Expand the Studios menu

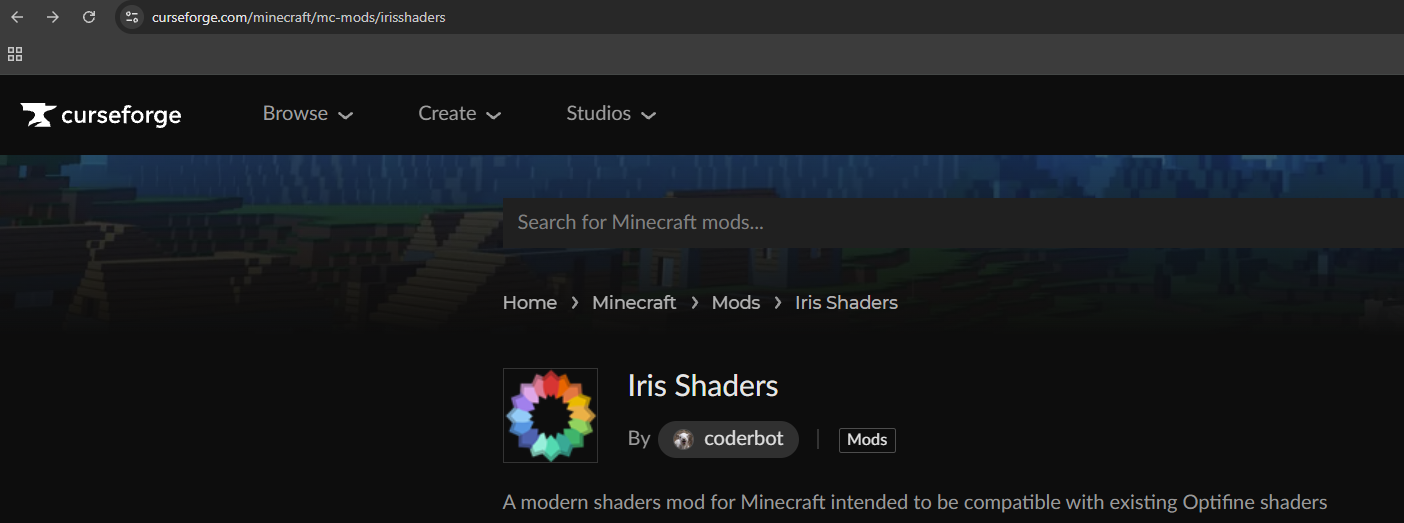611,114
